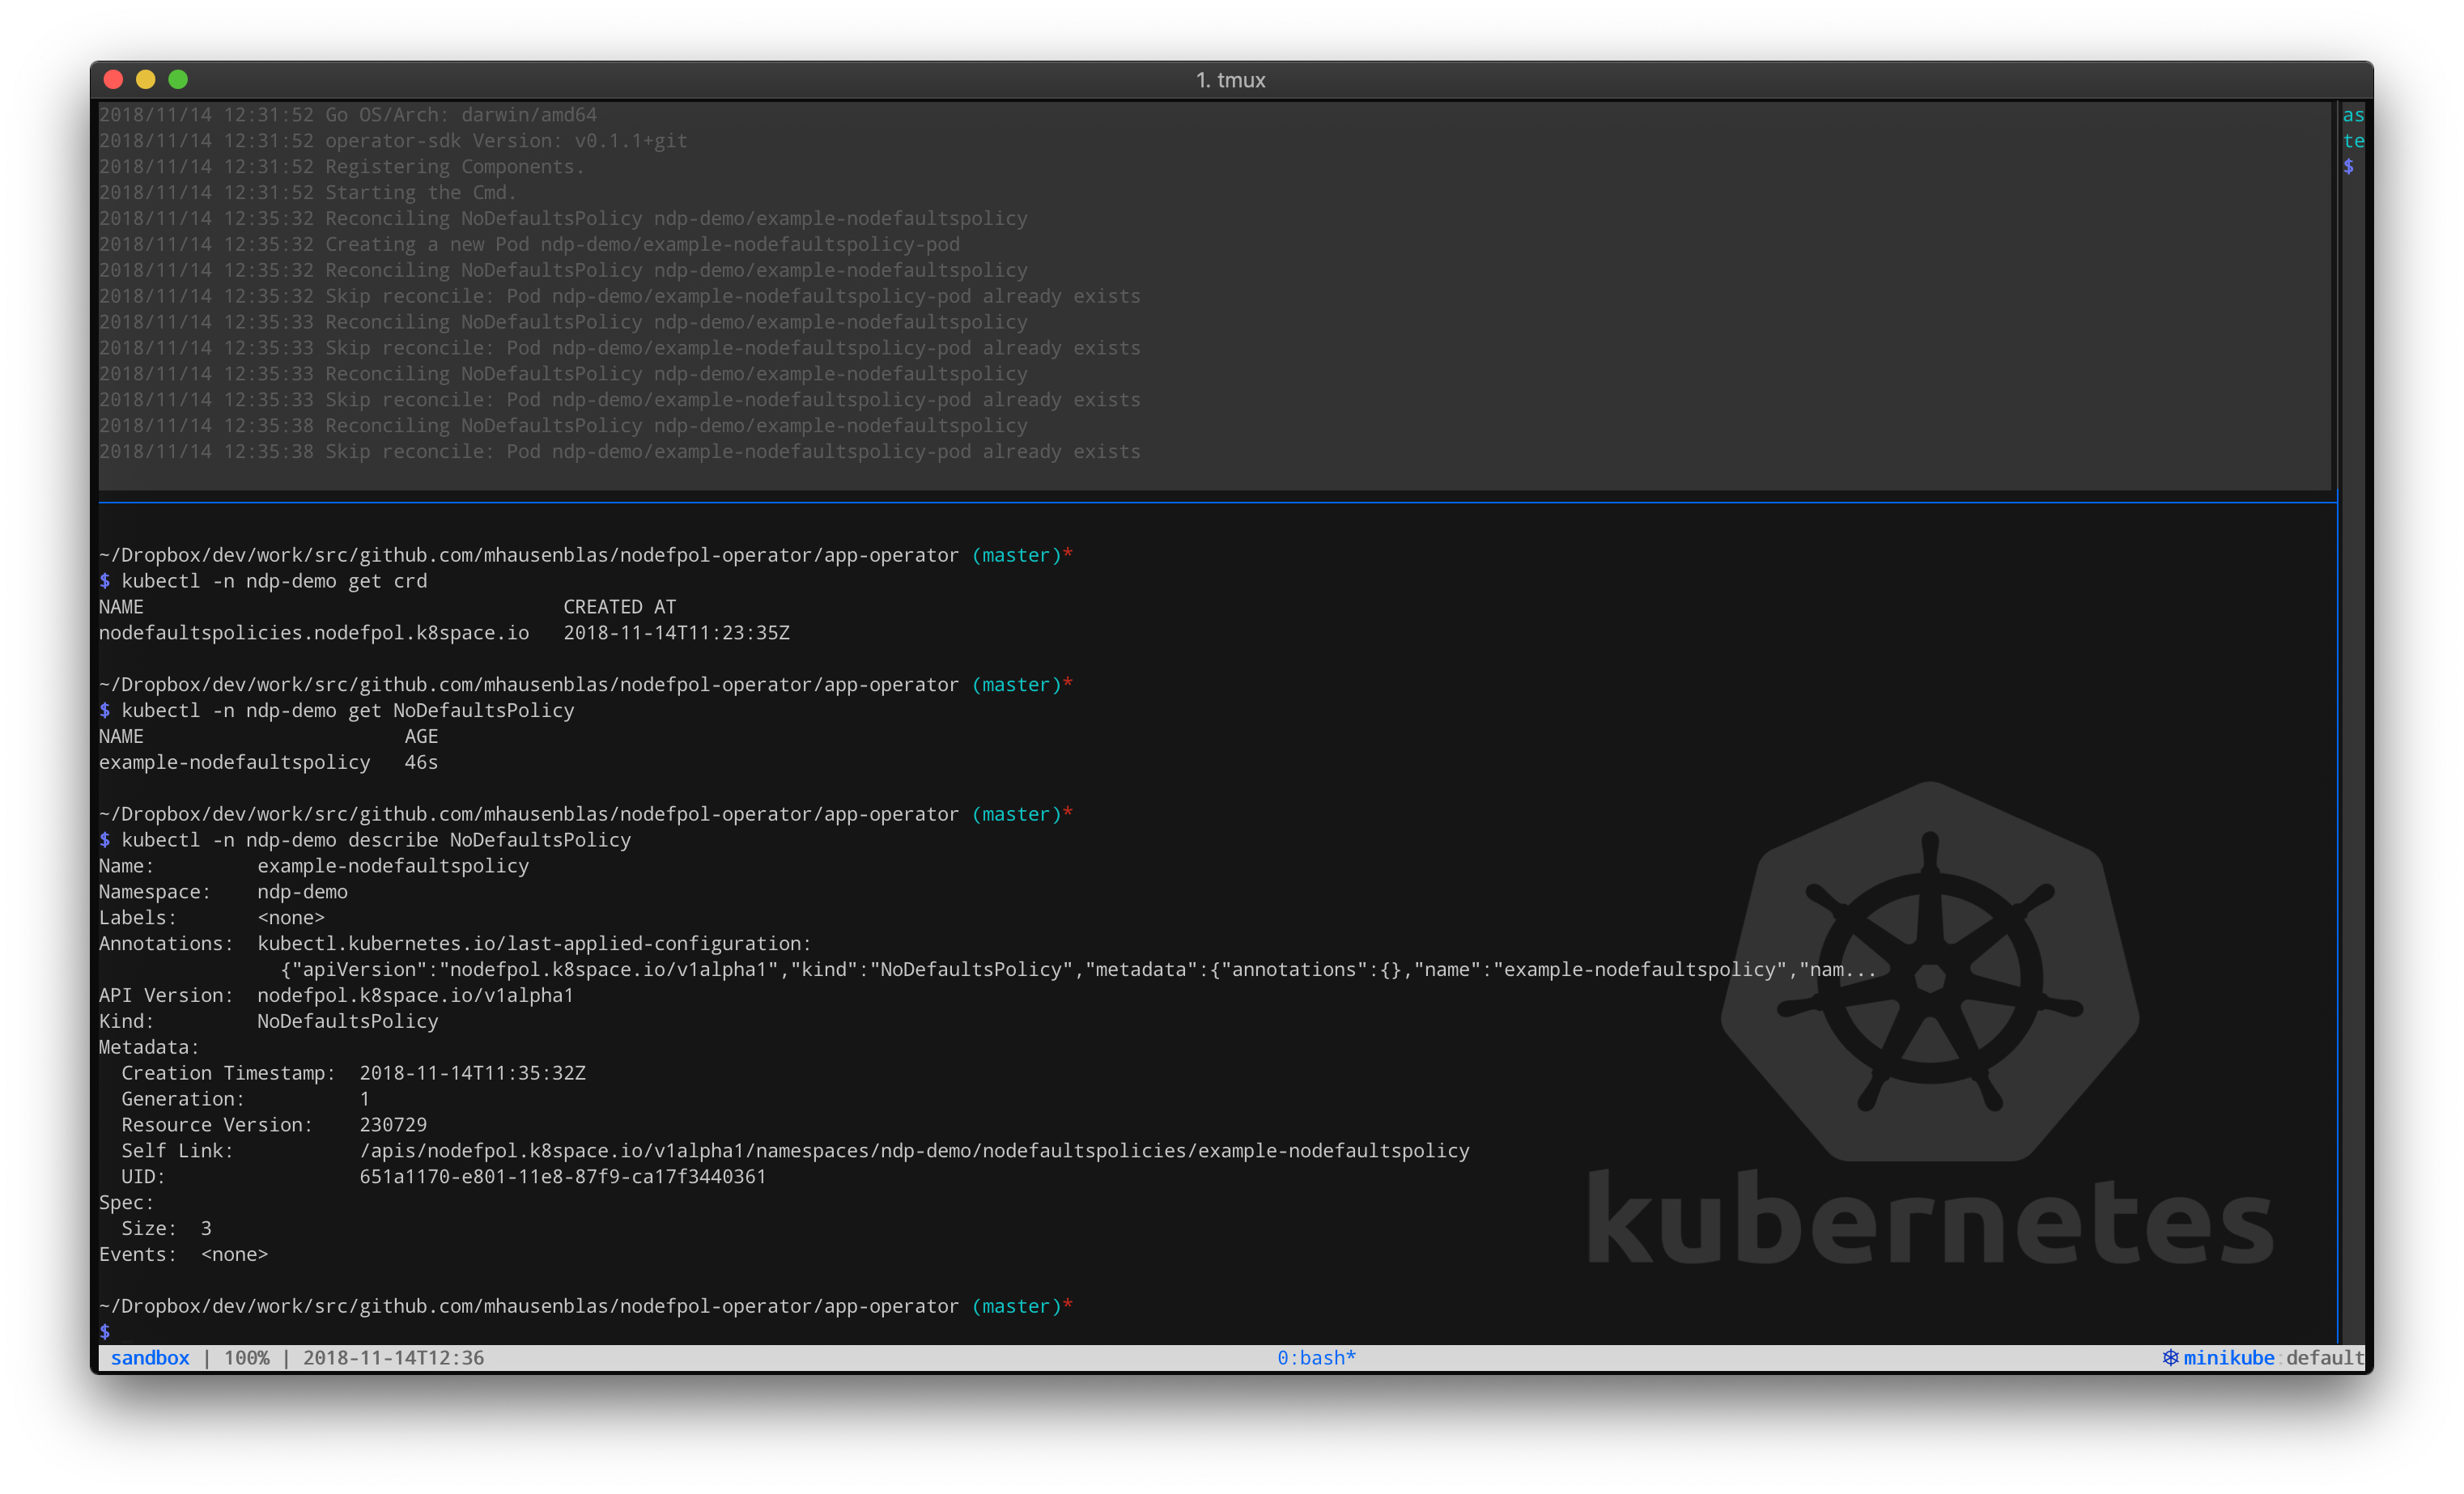This screenshot has height=1494, width=2464.
Task: Click the red close window button
Action: tap(113, 80)
